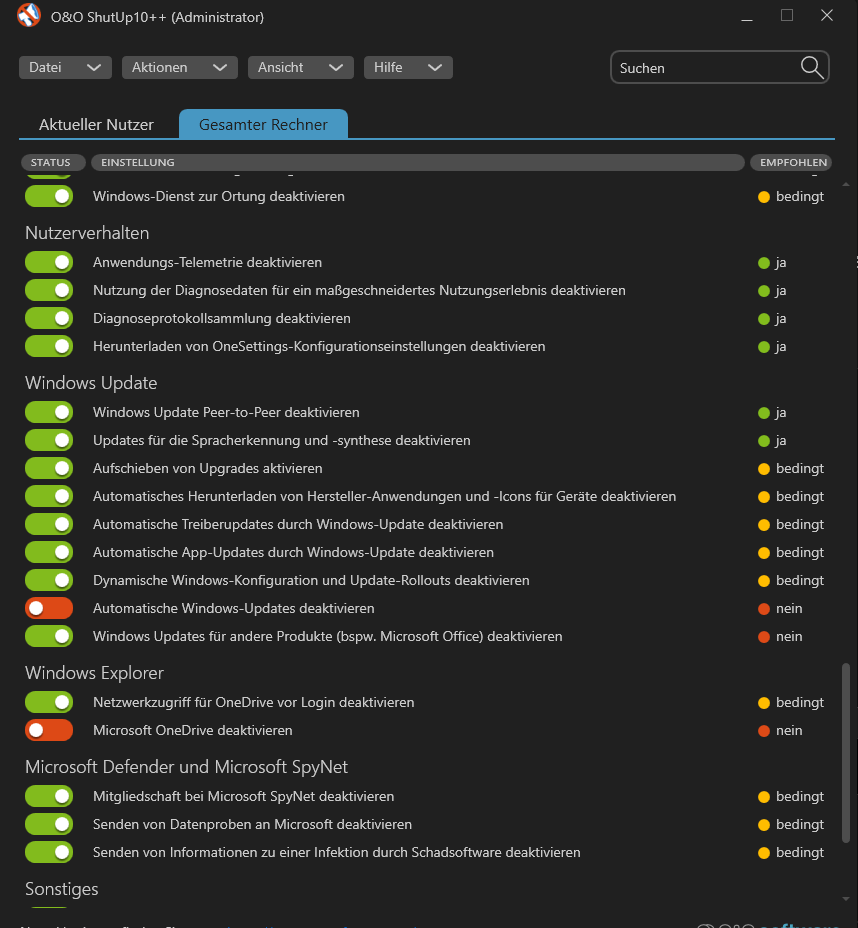Click the red dot beside Microsoft OneDrive deaktivieren
858x928 pixels.
(x=764, y=731)
